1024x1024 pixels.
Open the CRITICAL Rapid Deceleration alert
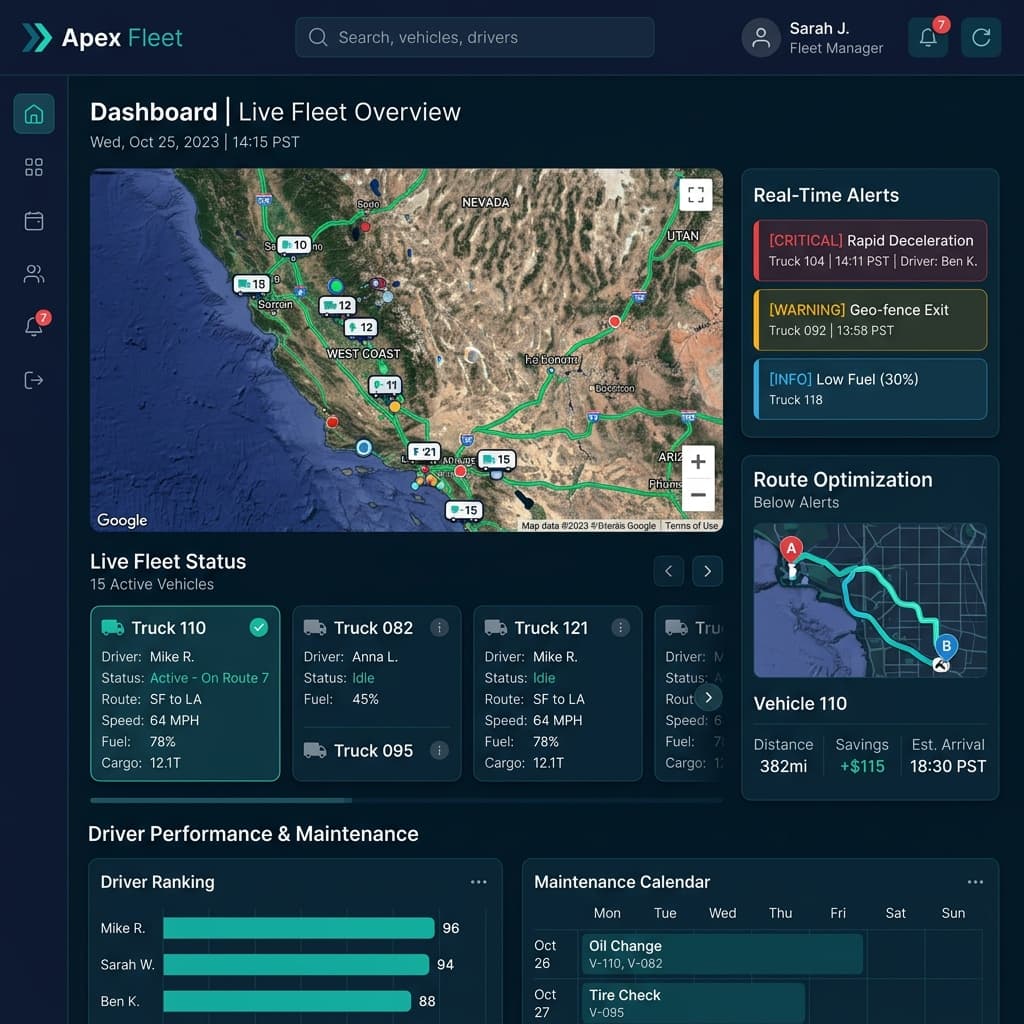click(x=870, y=251)
